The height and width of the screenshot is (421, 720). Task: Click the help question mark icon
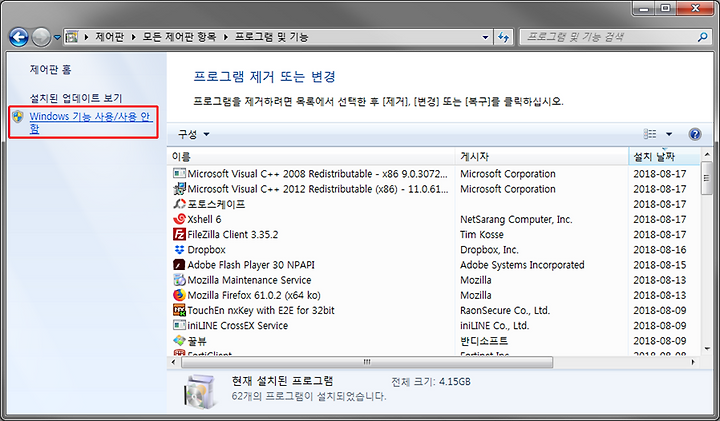click(695, 134)
